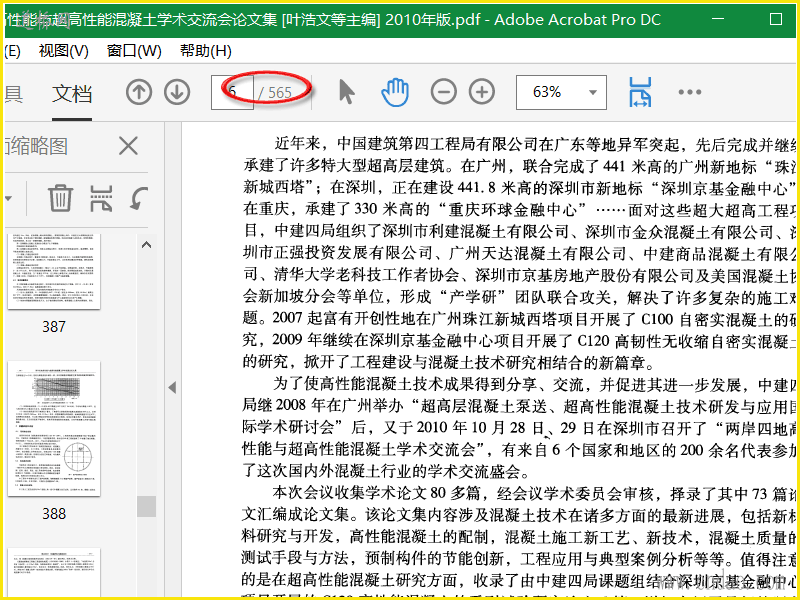Open more tools ellipsis menu
800x600 pixels.
click(689, 92)
